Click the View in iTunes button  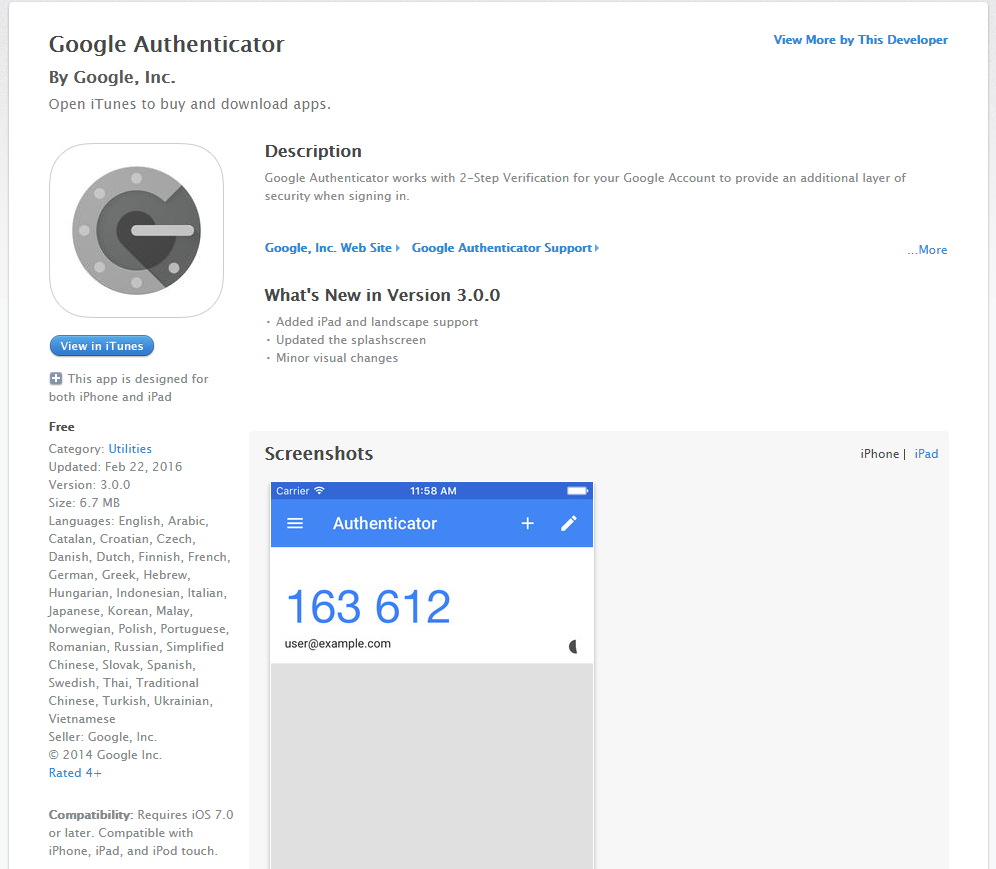[102, 346]
